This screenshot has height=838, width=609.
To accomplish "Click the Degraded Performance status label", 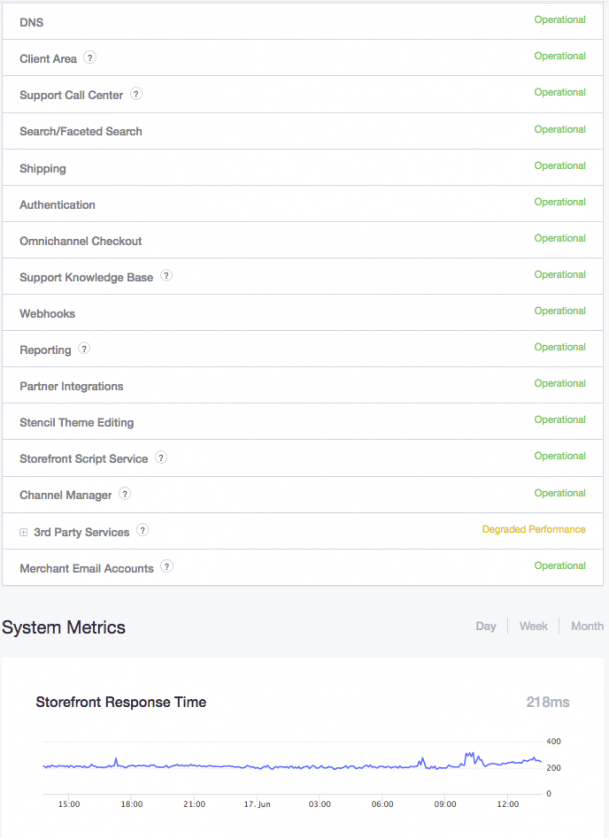I will coord(534,529).
